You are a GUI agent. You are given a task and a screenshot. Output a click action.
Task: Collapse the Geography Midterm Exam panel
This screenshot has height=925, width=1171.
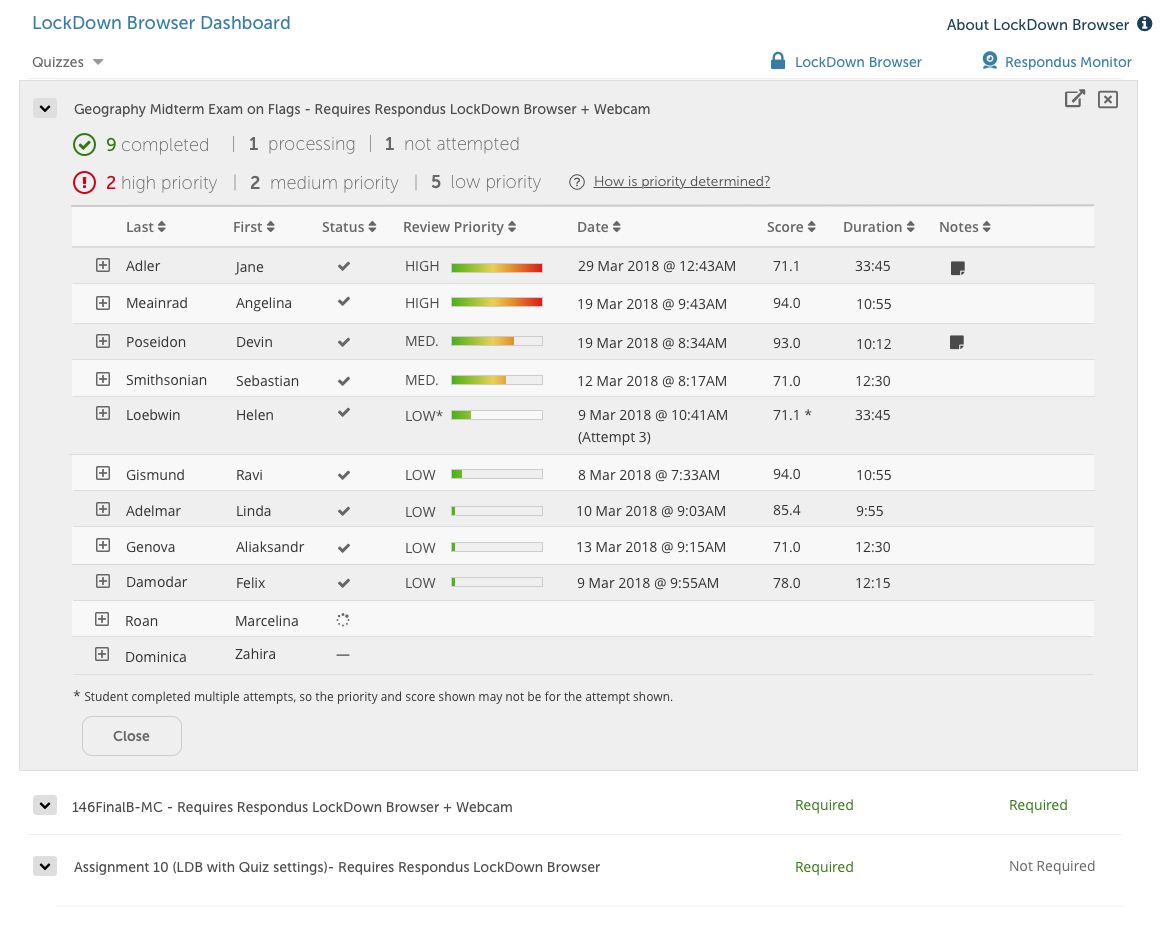[x=44, y=107]
